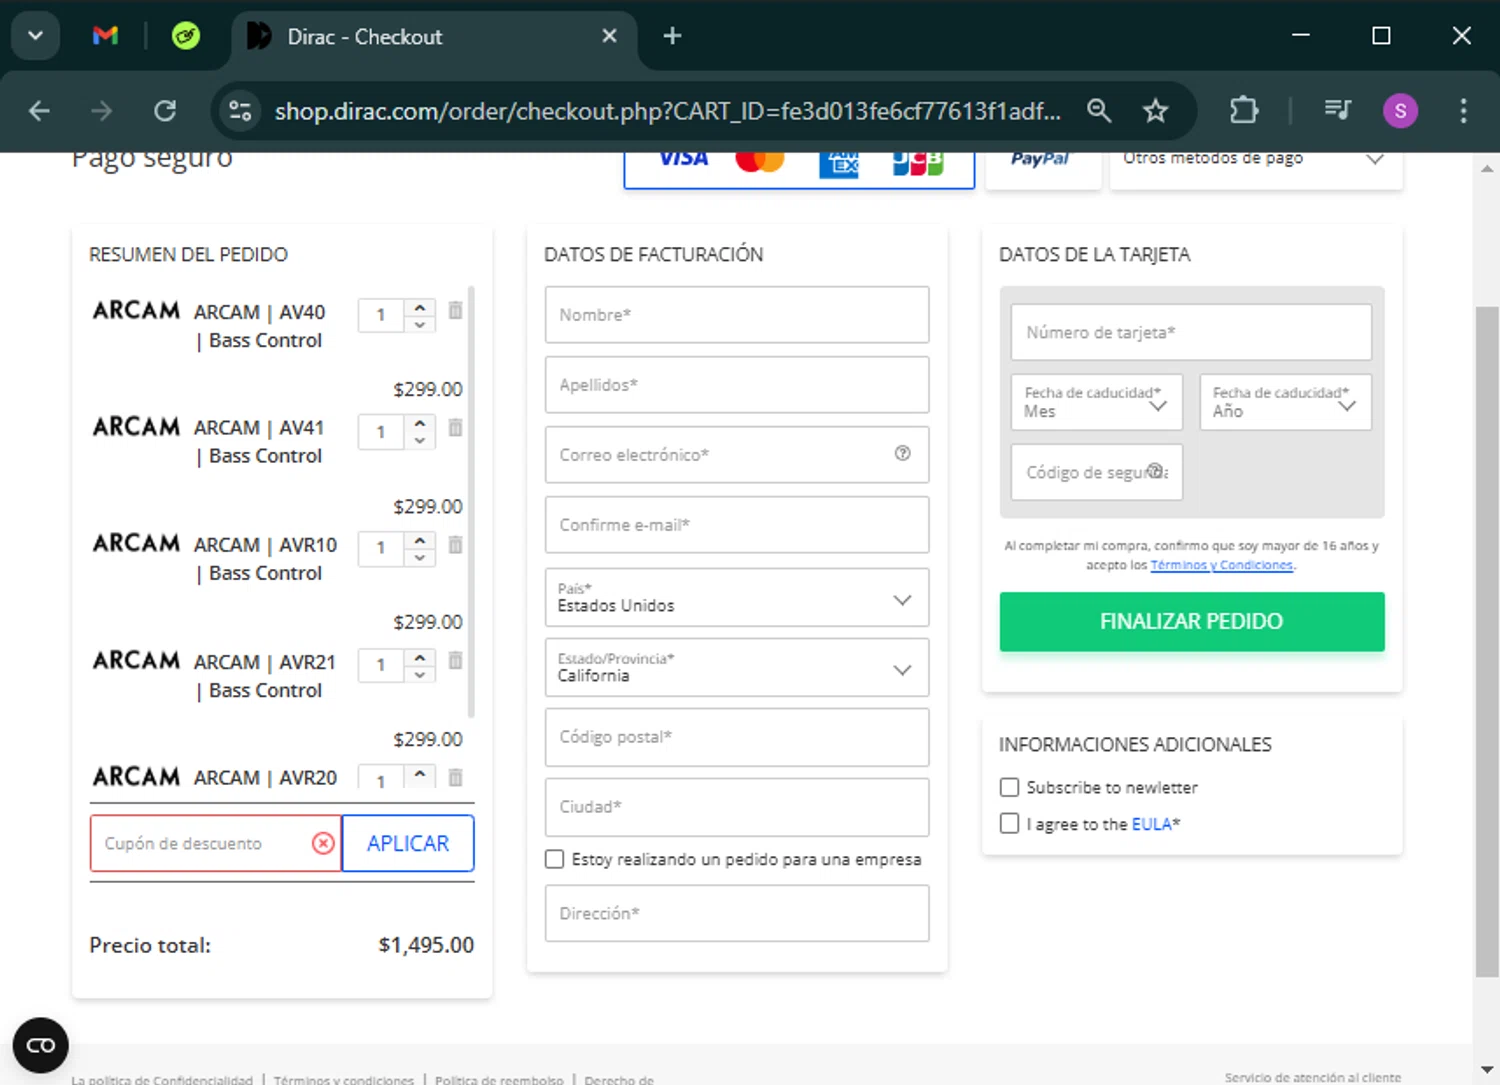Screen dimensions: 1500x1085
Task: Open the EULA link
Action: (x=1151, y=824)
